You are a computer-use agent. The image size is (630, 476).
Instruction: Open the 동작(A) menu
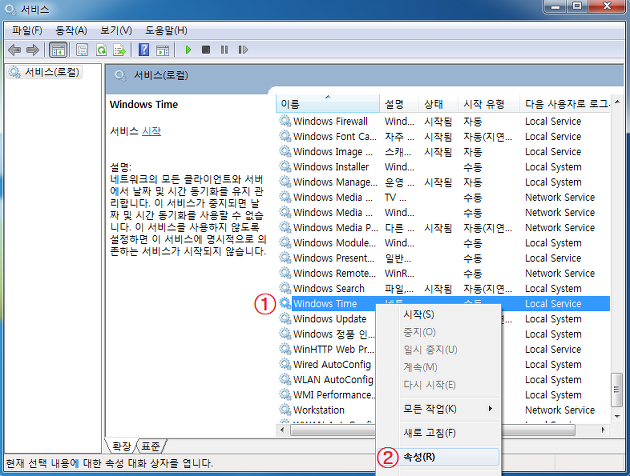[71, 31]
